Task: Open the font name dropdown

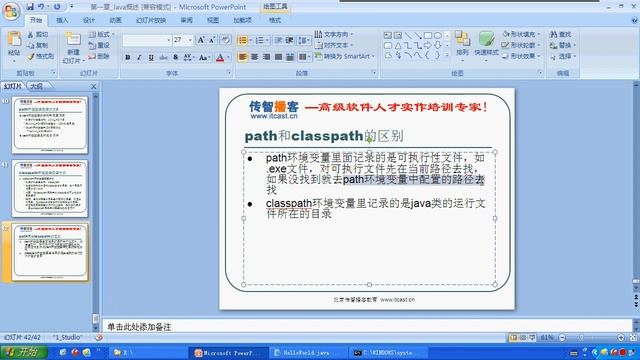Action: pyautogui.click(x=168, y=40)
